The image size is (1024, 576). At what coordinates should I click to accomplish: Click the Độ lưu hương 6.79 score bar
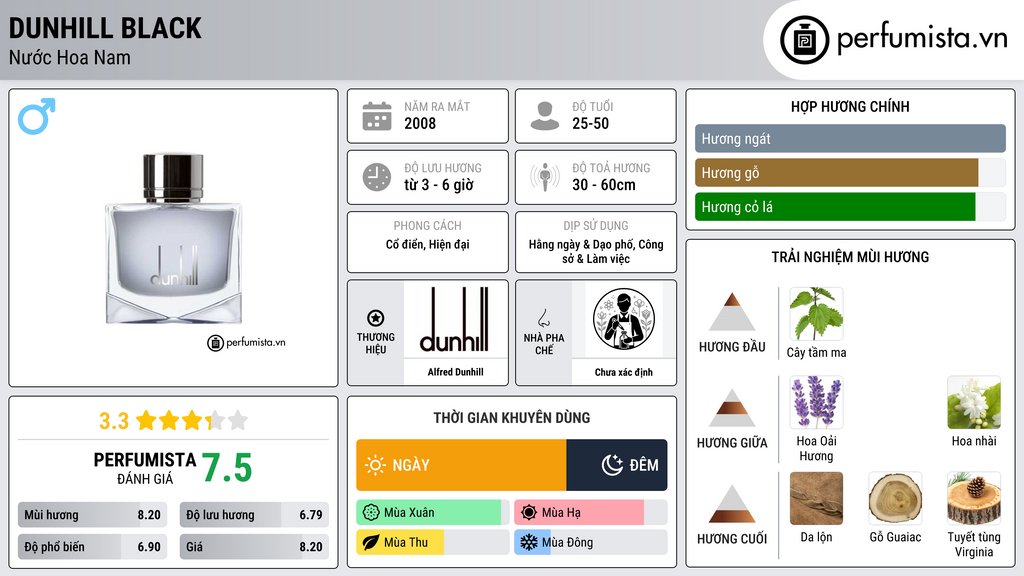[254, 515]
